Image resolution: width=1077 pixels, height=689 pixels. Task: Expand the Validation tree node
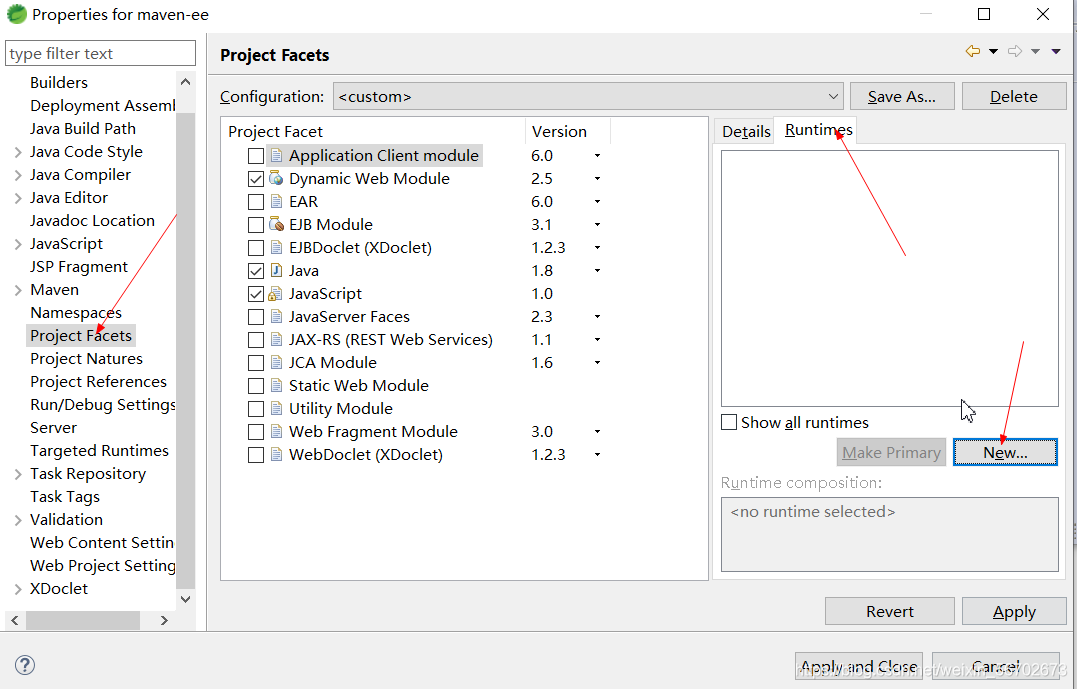(x=18, y=521)
